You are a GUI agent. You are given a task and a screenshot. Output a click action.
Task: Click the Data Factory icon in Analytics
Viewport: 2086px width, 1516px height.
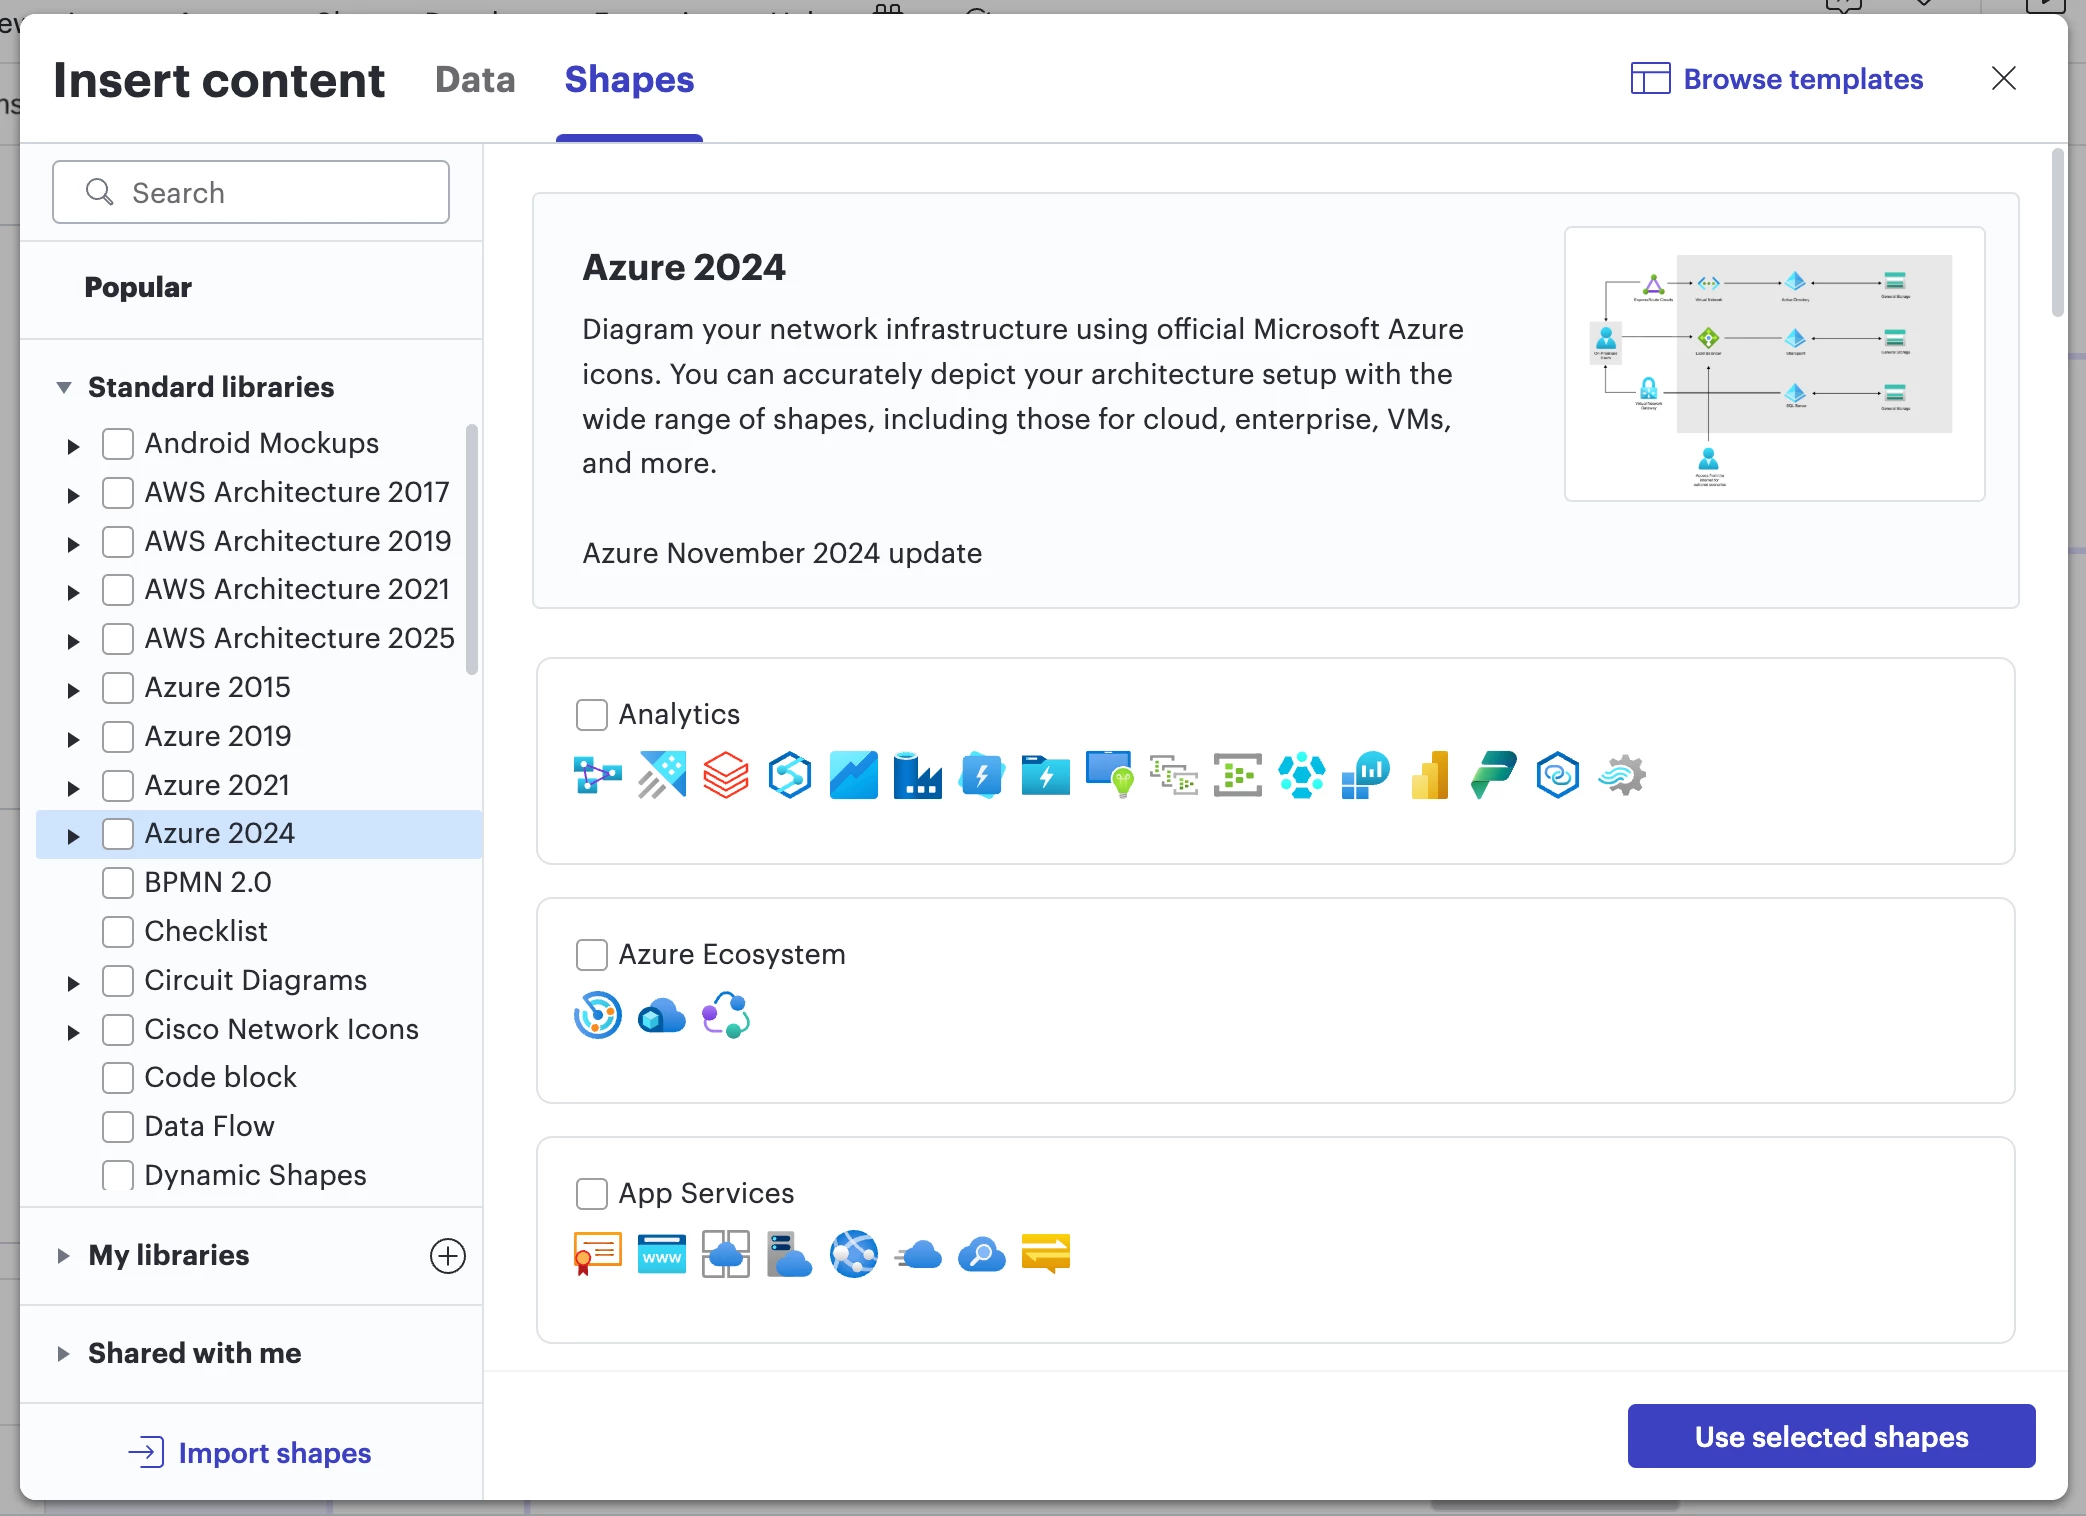(917, 775)
